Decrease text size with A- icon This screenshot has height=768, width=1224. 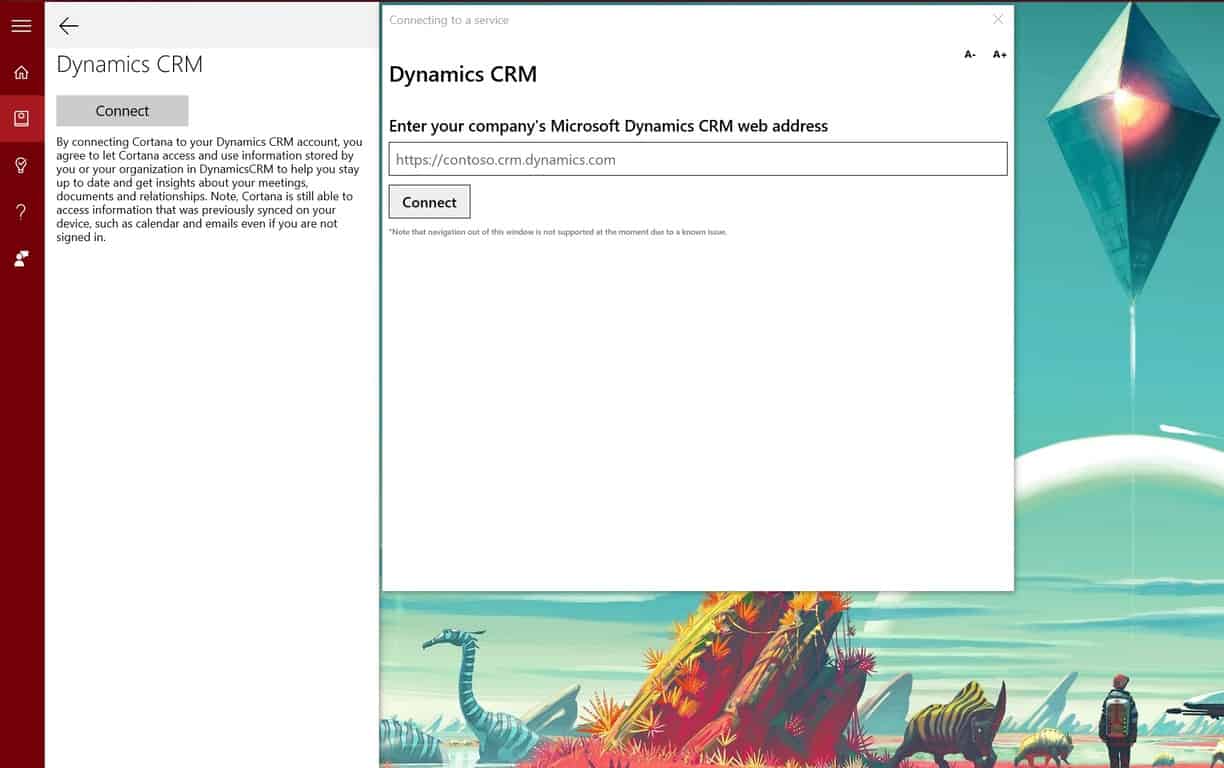(969, 54)
